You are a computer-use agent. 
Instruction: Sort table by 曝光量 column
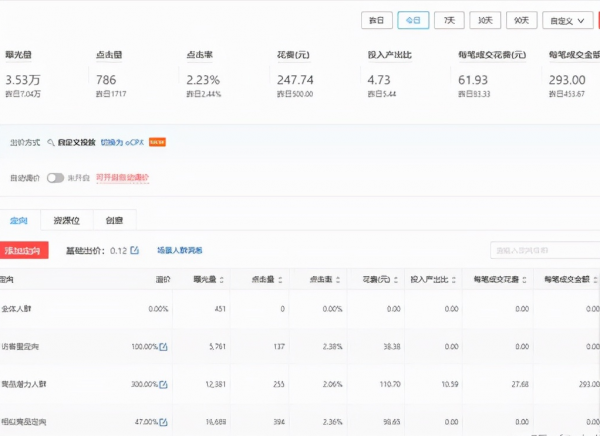(222, 280)
